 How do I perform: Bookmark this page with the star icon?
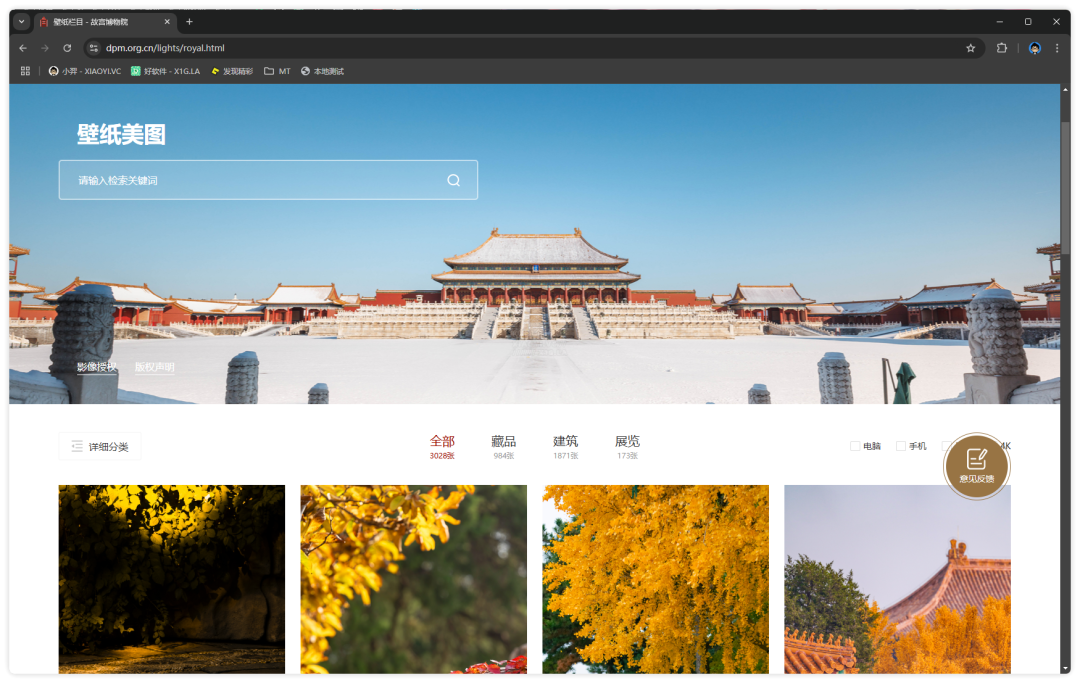pyautogui.click(x=970, y=48)
